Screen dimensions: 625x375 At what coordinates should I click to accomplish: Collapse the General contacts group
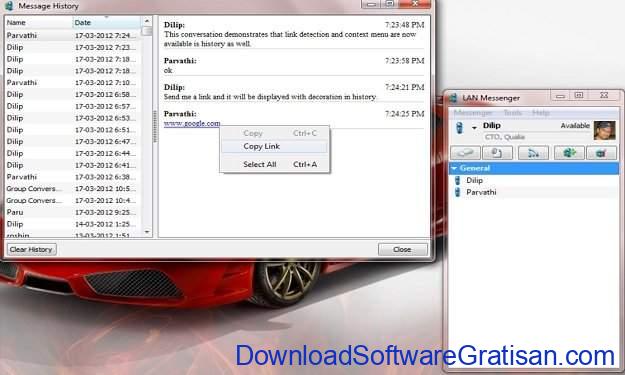tap(454, 168)
